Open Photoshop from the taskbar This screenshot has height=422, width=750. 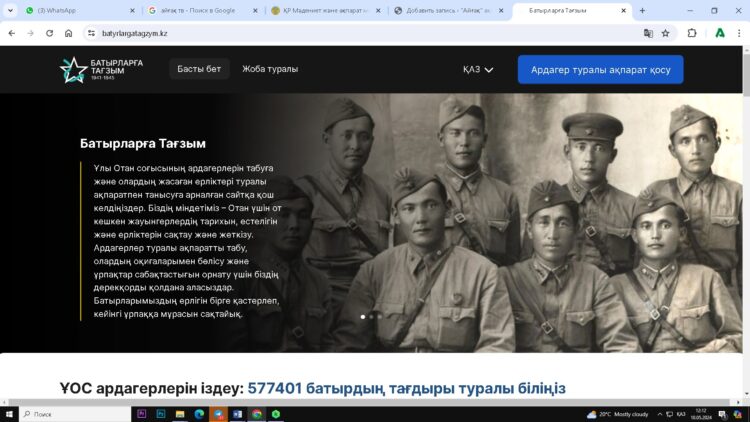(161, 414)
